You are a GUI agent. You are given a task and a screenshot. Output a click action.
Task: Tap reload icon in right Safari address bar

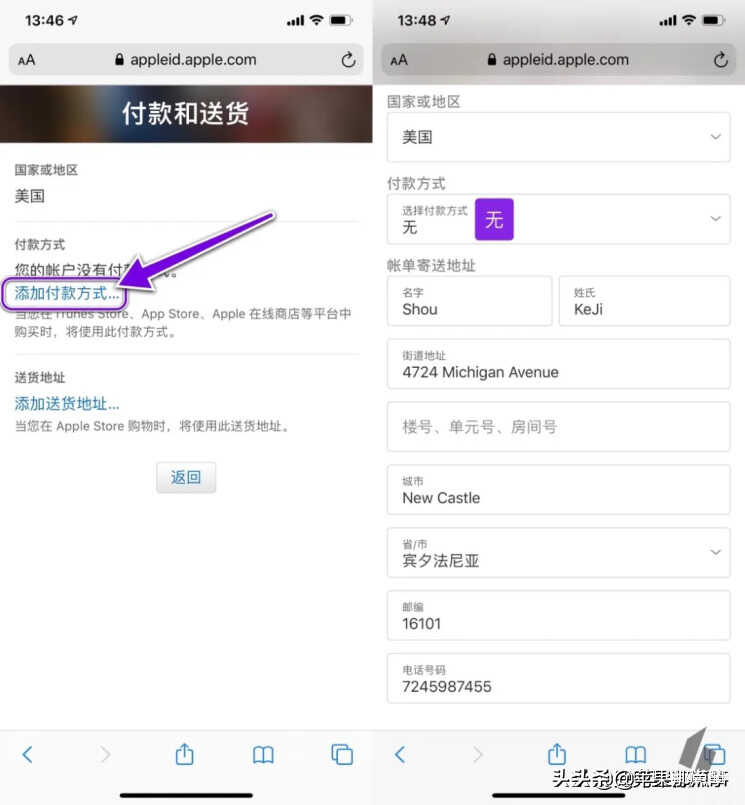[x=720, y=60]
